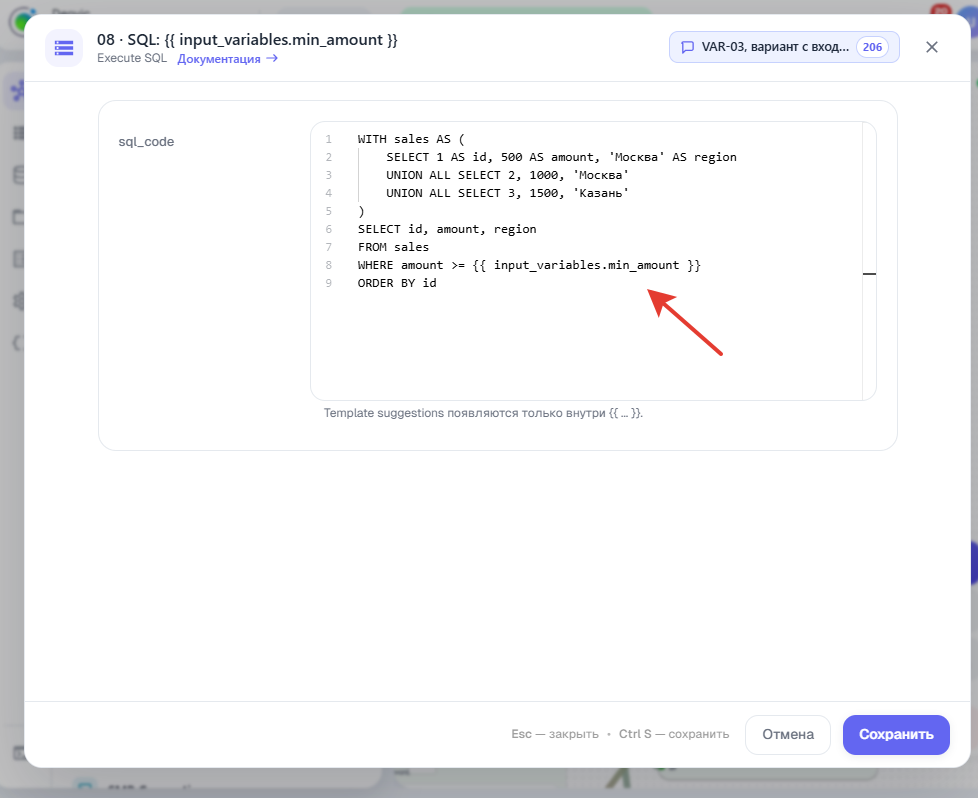The image size is (978, 798).
Task: Click line number 8 in the editor gutter
Action: tap(329, 265)
